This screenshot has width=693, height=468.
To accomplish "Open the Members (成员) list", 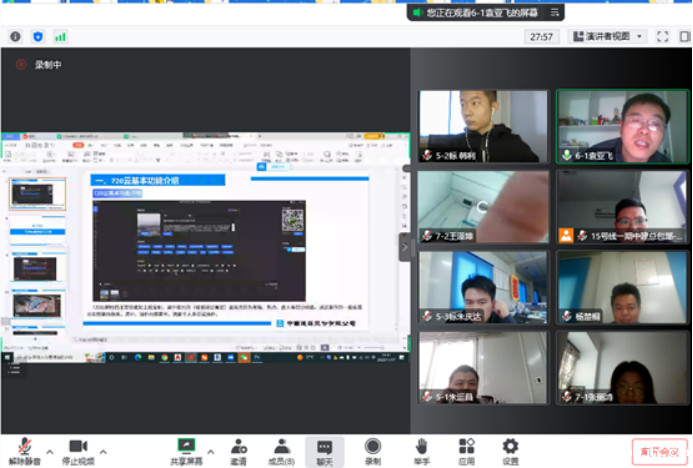I will tap(283, 450).
